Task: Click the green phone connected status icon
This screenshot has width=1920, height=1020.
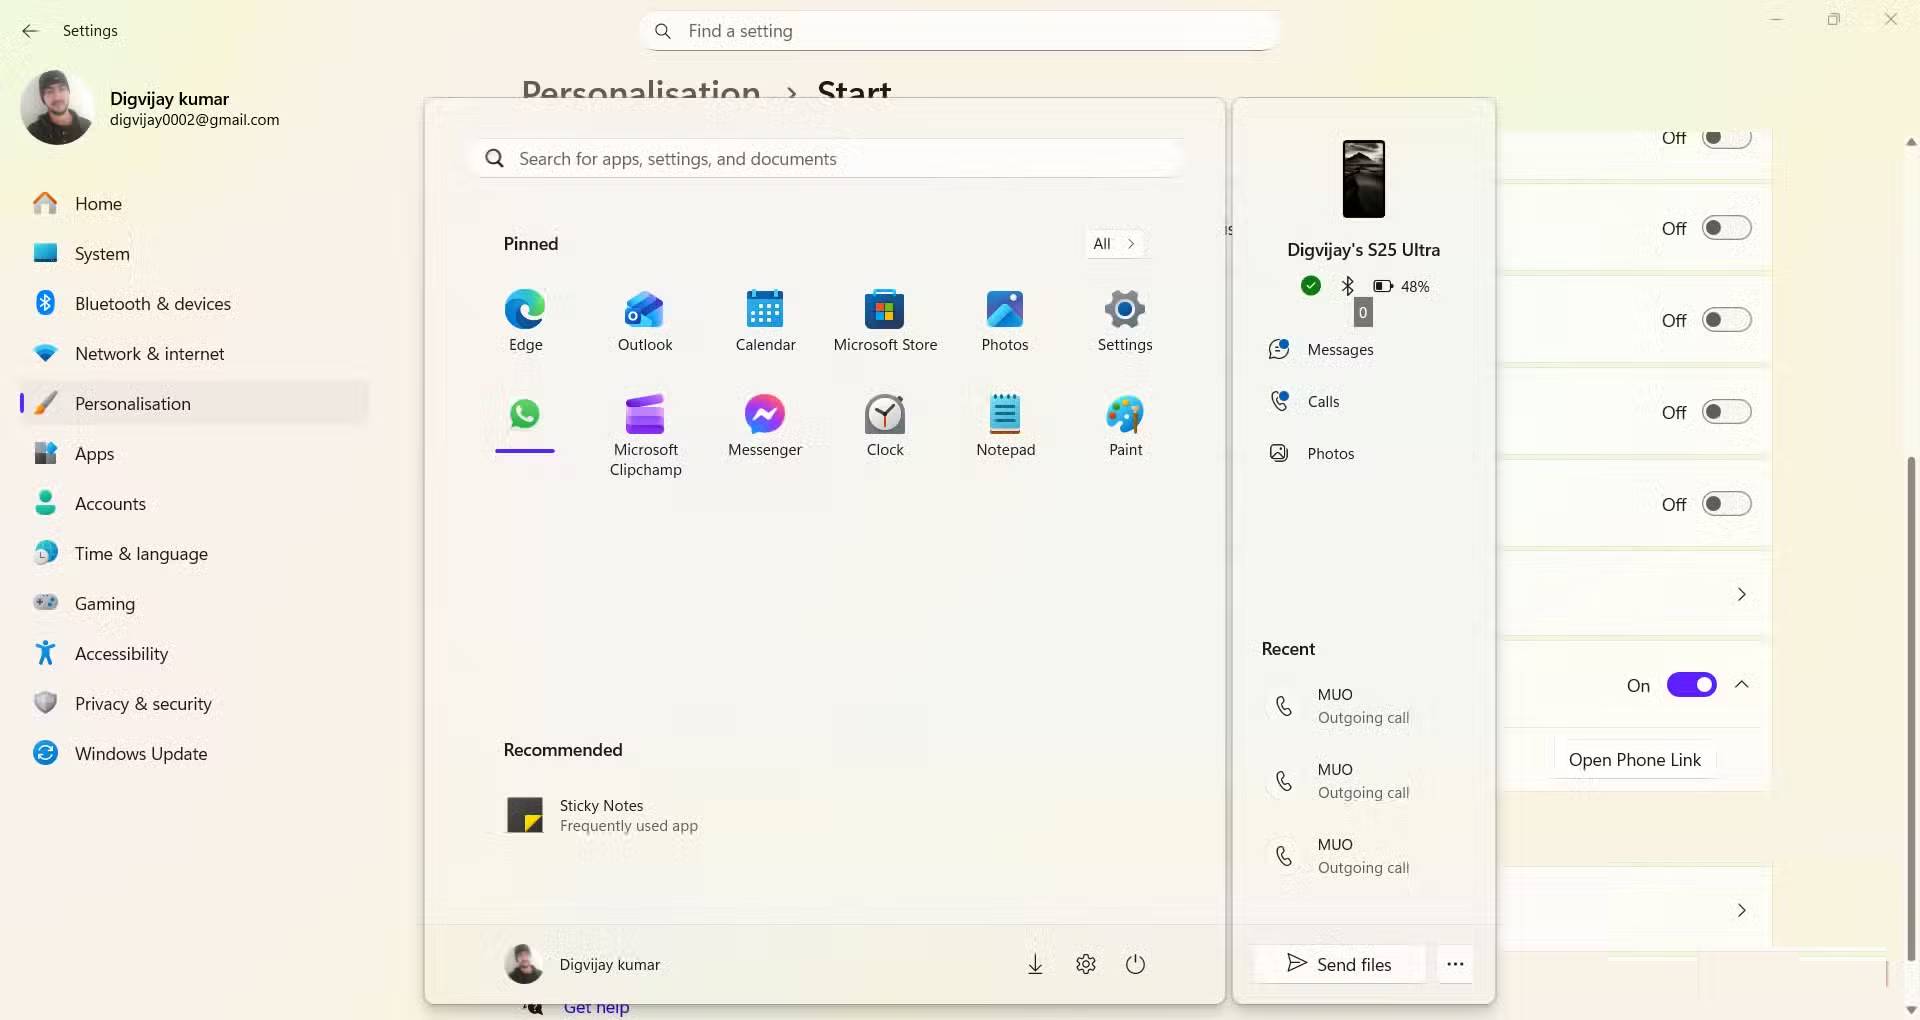Action: (1311, 286)
